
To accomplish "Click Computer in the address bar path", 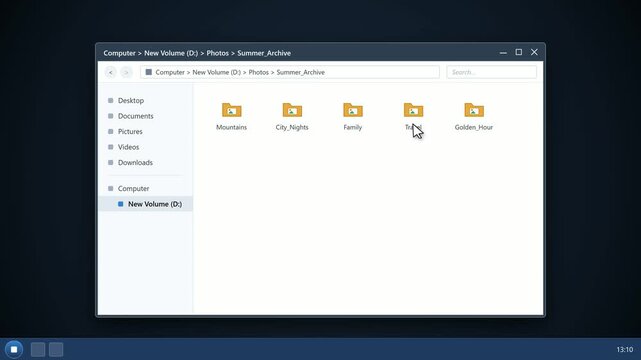I will tap(170, 72).
